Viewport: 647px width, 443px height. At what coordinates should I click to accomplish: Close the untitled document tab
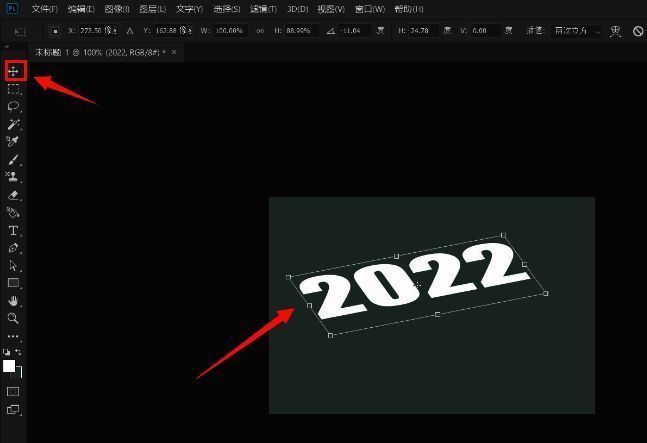(x=174, y=52)
